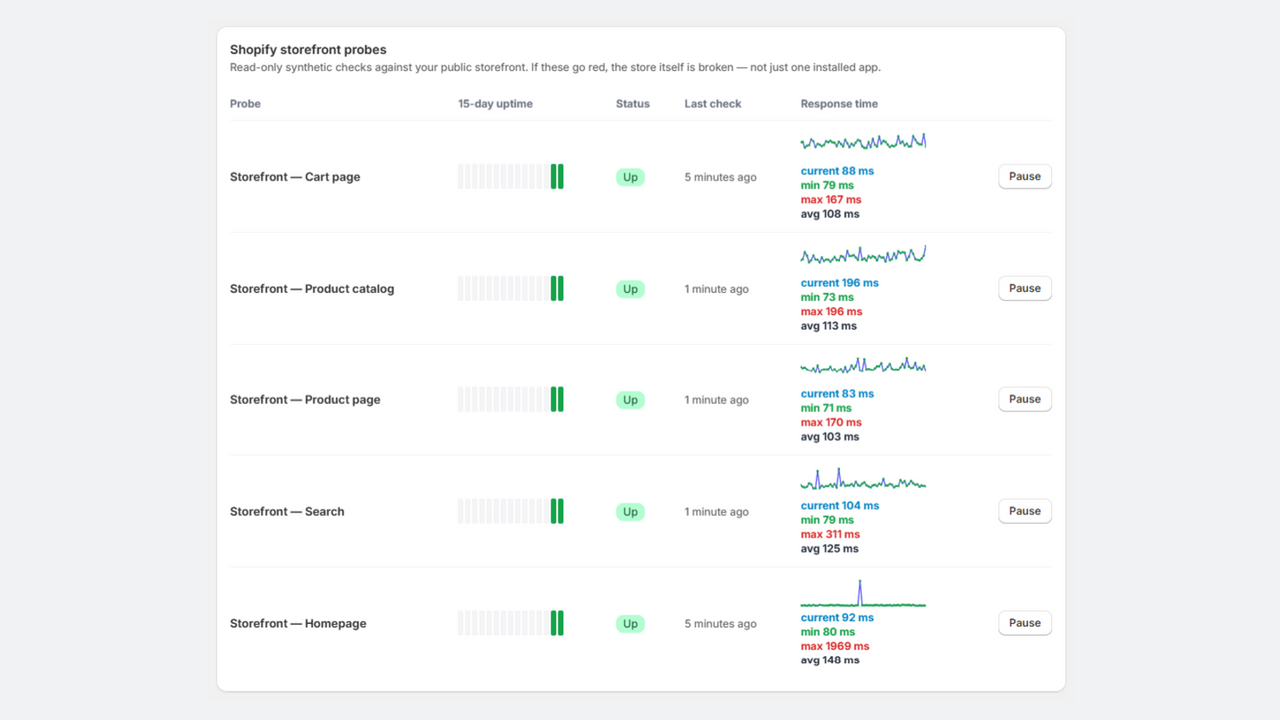The height and width of the screenshot is (720, 1280).
Task: Click the Last check column header
Action: click(713, 104)
